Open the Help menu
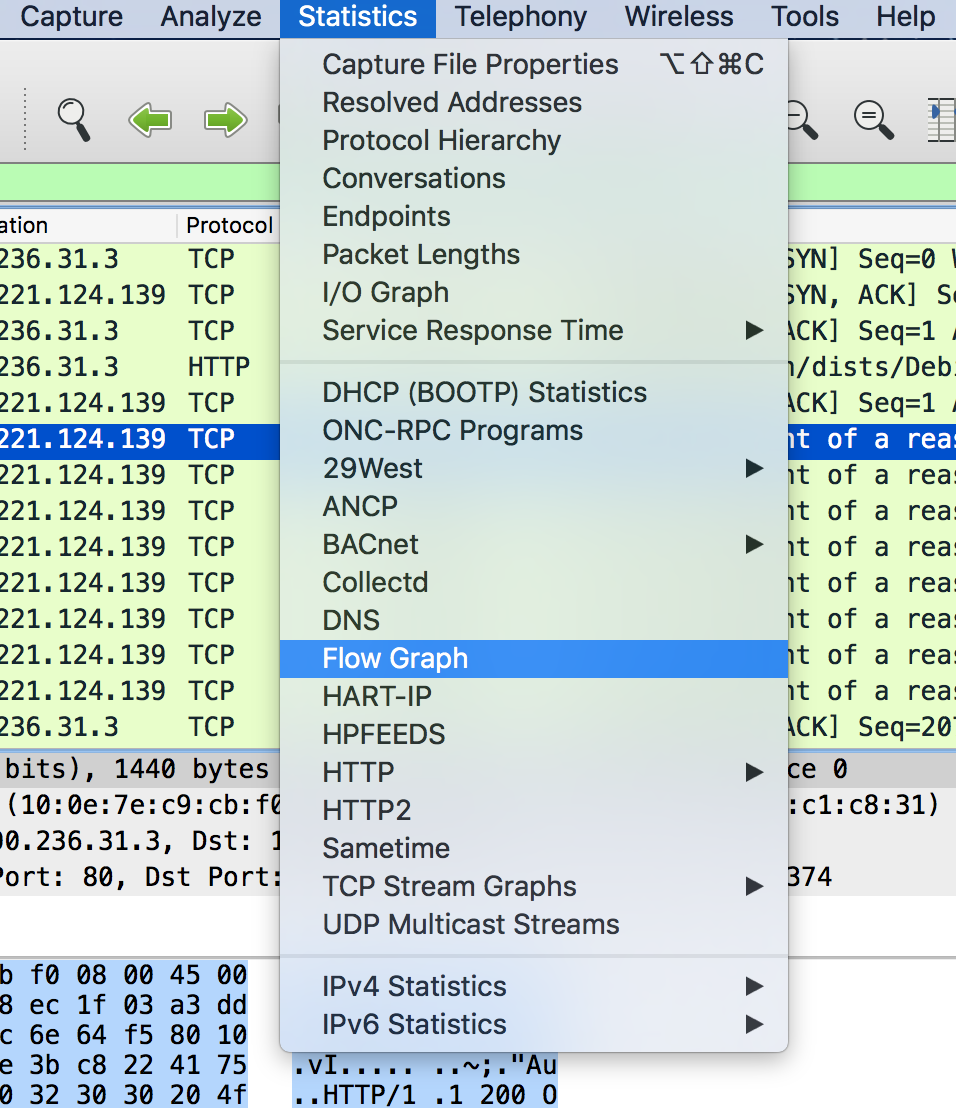 [906, 17]
